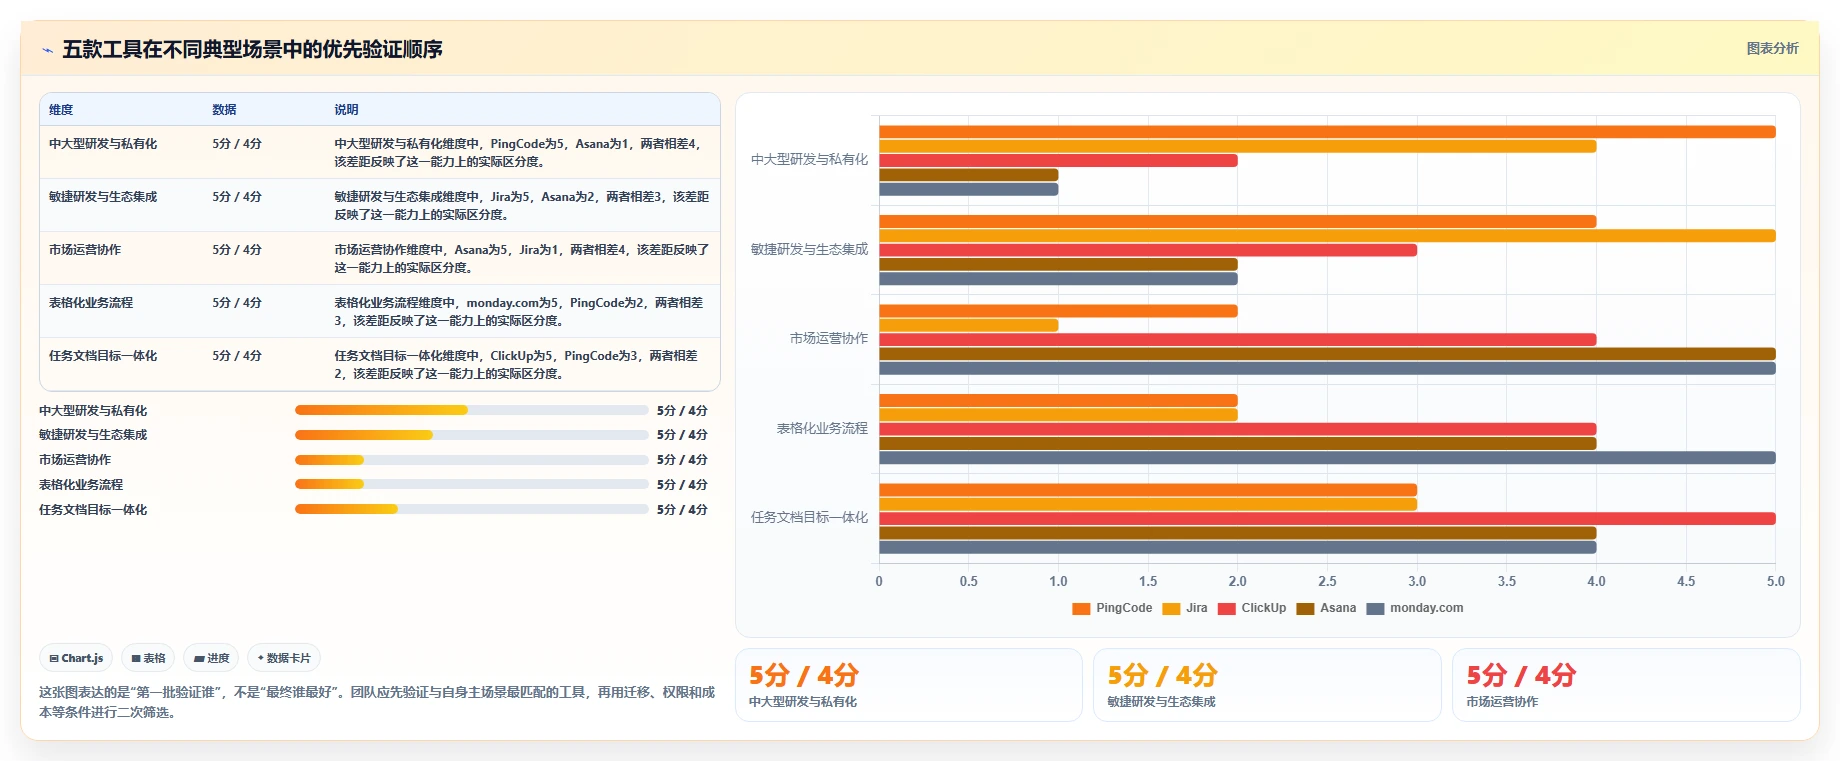Click the 说明 column header
Viewport: 1840px width, 761px height.
tap(346, 110)
